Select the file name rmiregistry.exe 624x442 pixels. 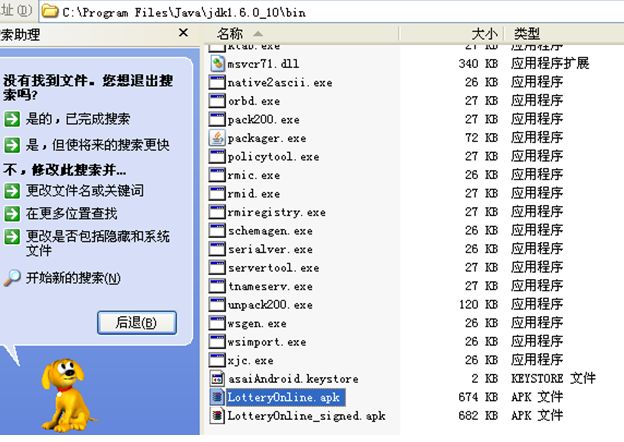pyautogui.click(x=277, y=212)
